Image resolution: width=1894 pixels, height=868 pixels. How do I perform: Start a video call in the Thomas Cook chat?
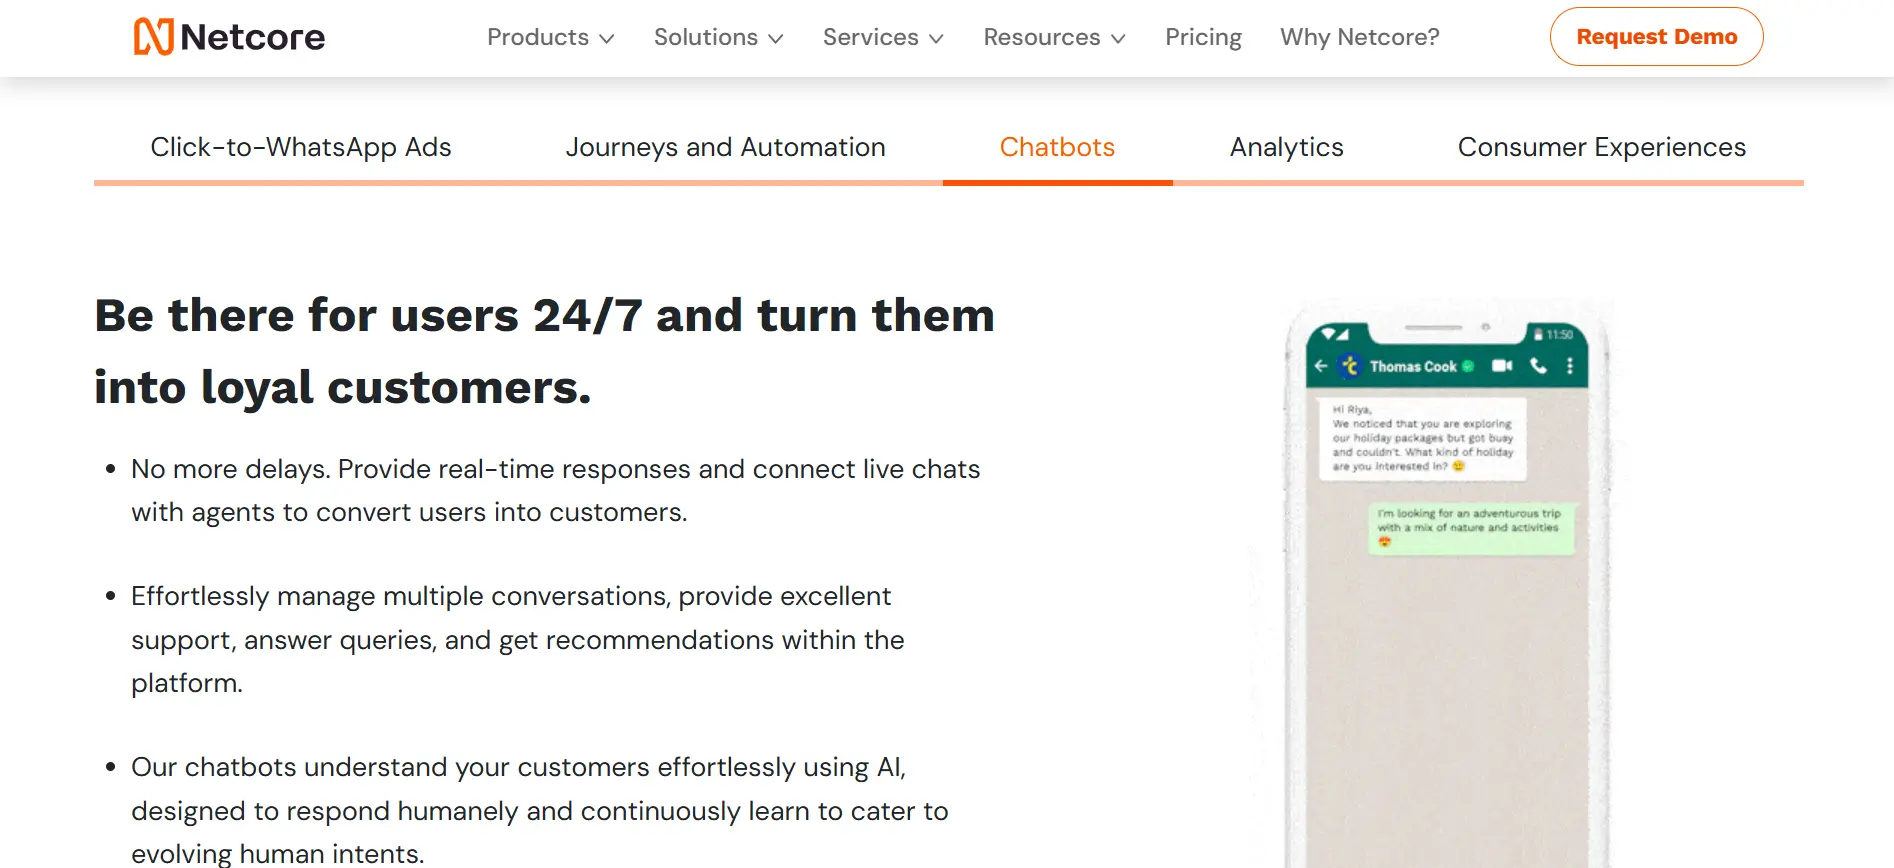[x=1502, y=367]
